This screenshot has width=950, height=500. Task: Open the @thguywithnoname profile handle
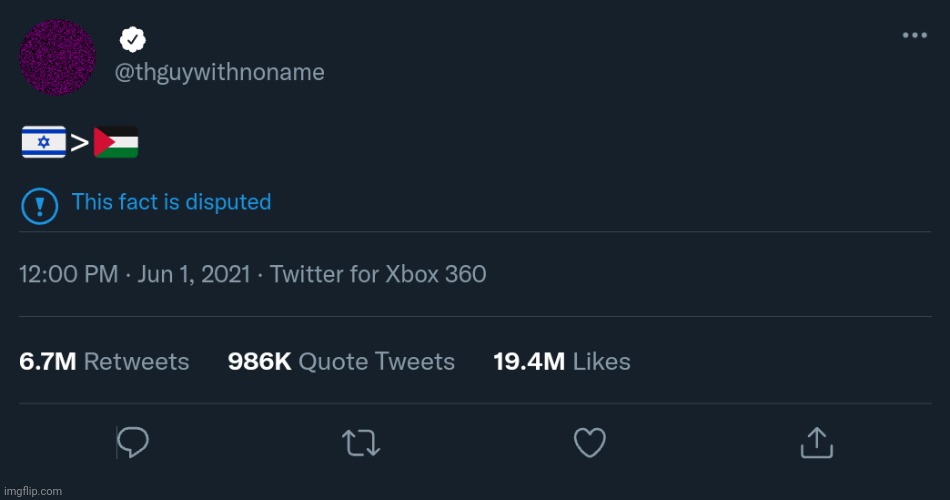pyautogui.click(x=220, y=73)
